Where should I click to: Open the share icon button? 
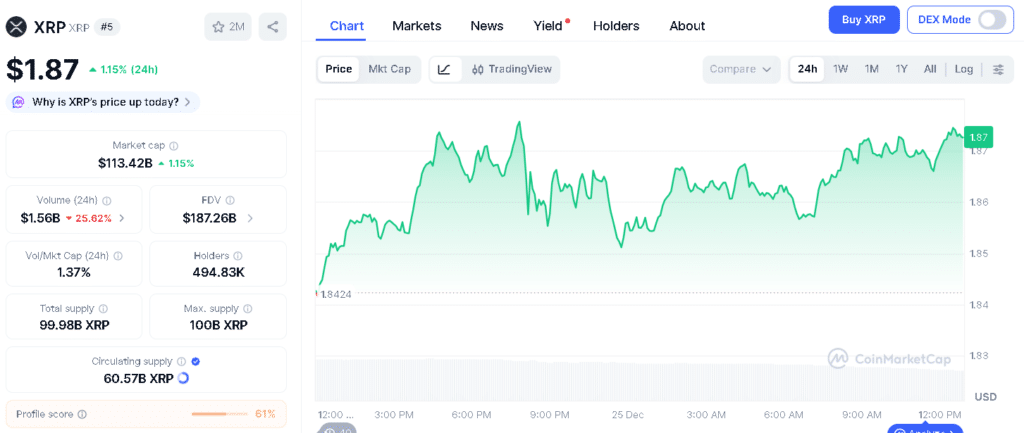[273, 27]
